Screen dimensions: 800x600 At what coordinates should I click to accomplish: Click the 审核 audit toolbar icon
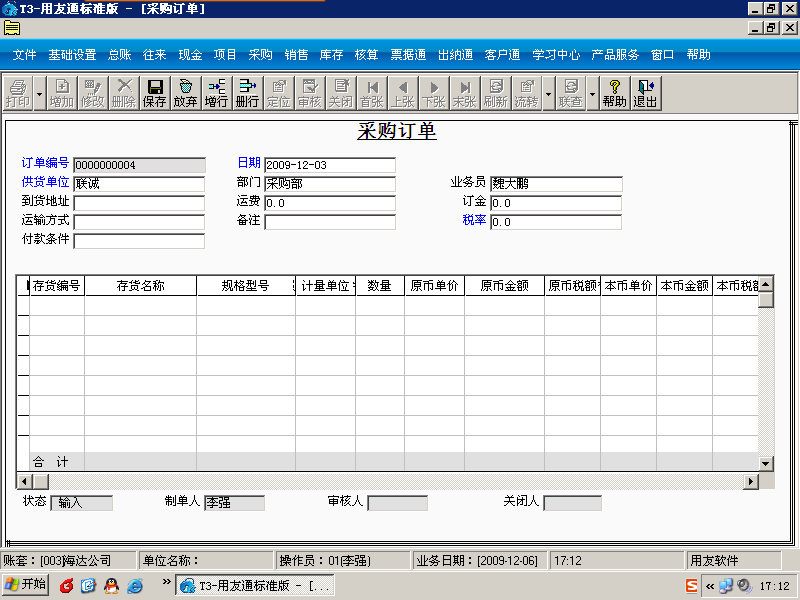309,93
